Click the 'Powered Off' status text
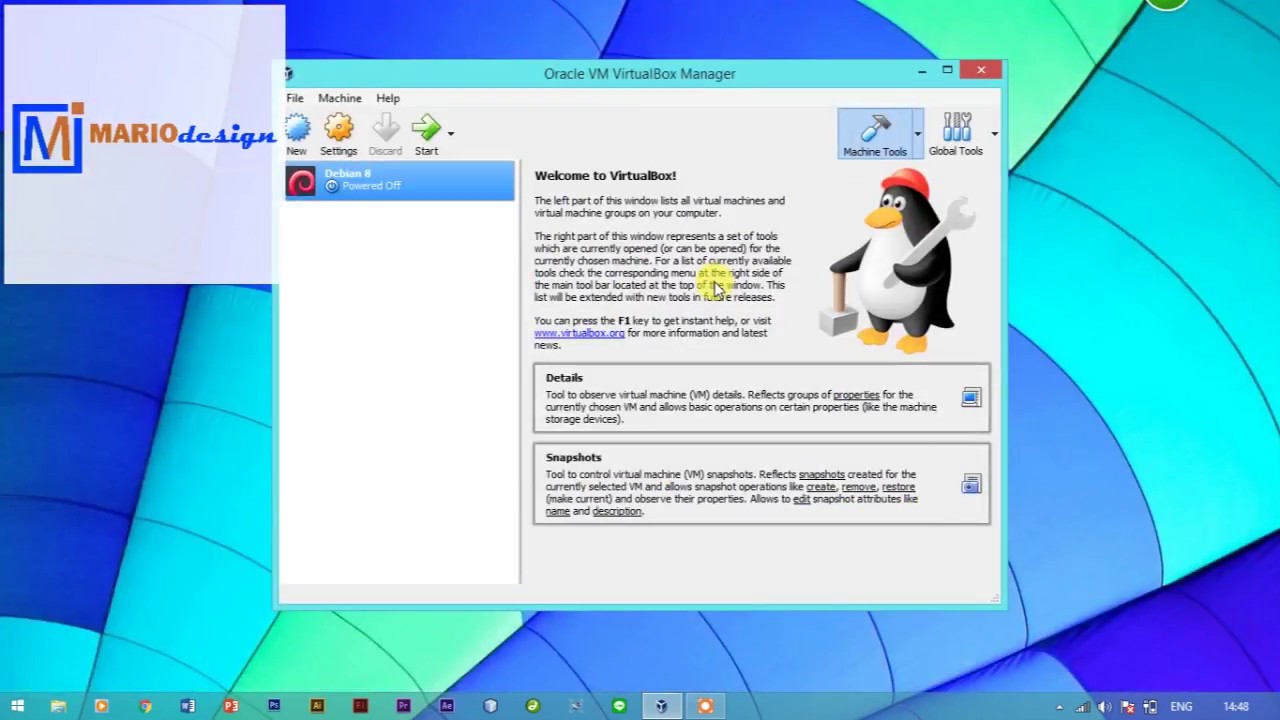Viewport: 1280px width, 720px height. (x=371, y=186)
